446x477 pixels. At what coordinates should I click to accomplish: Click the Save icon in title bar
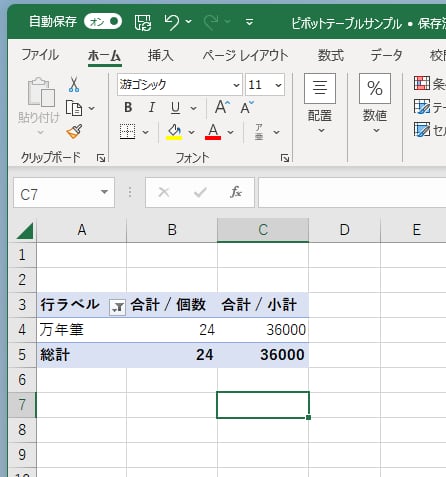tap(143, 23)
